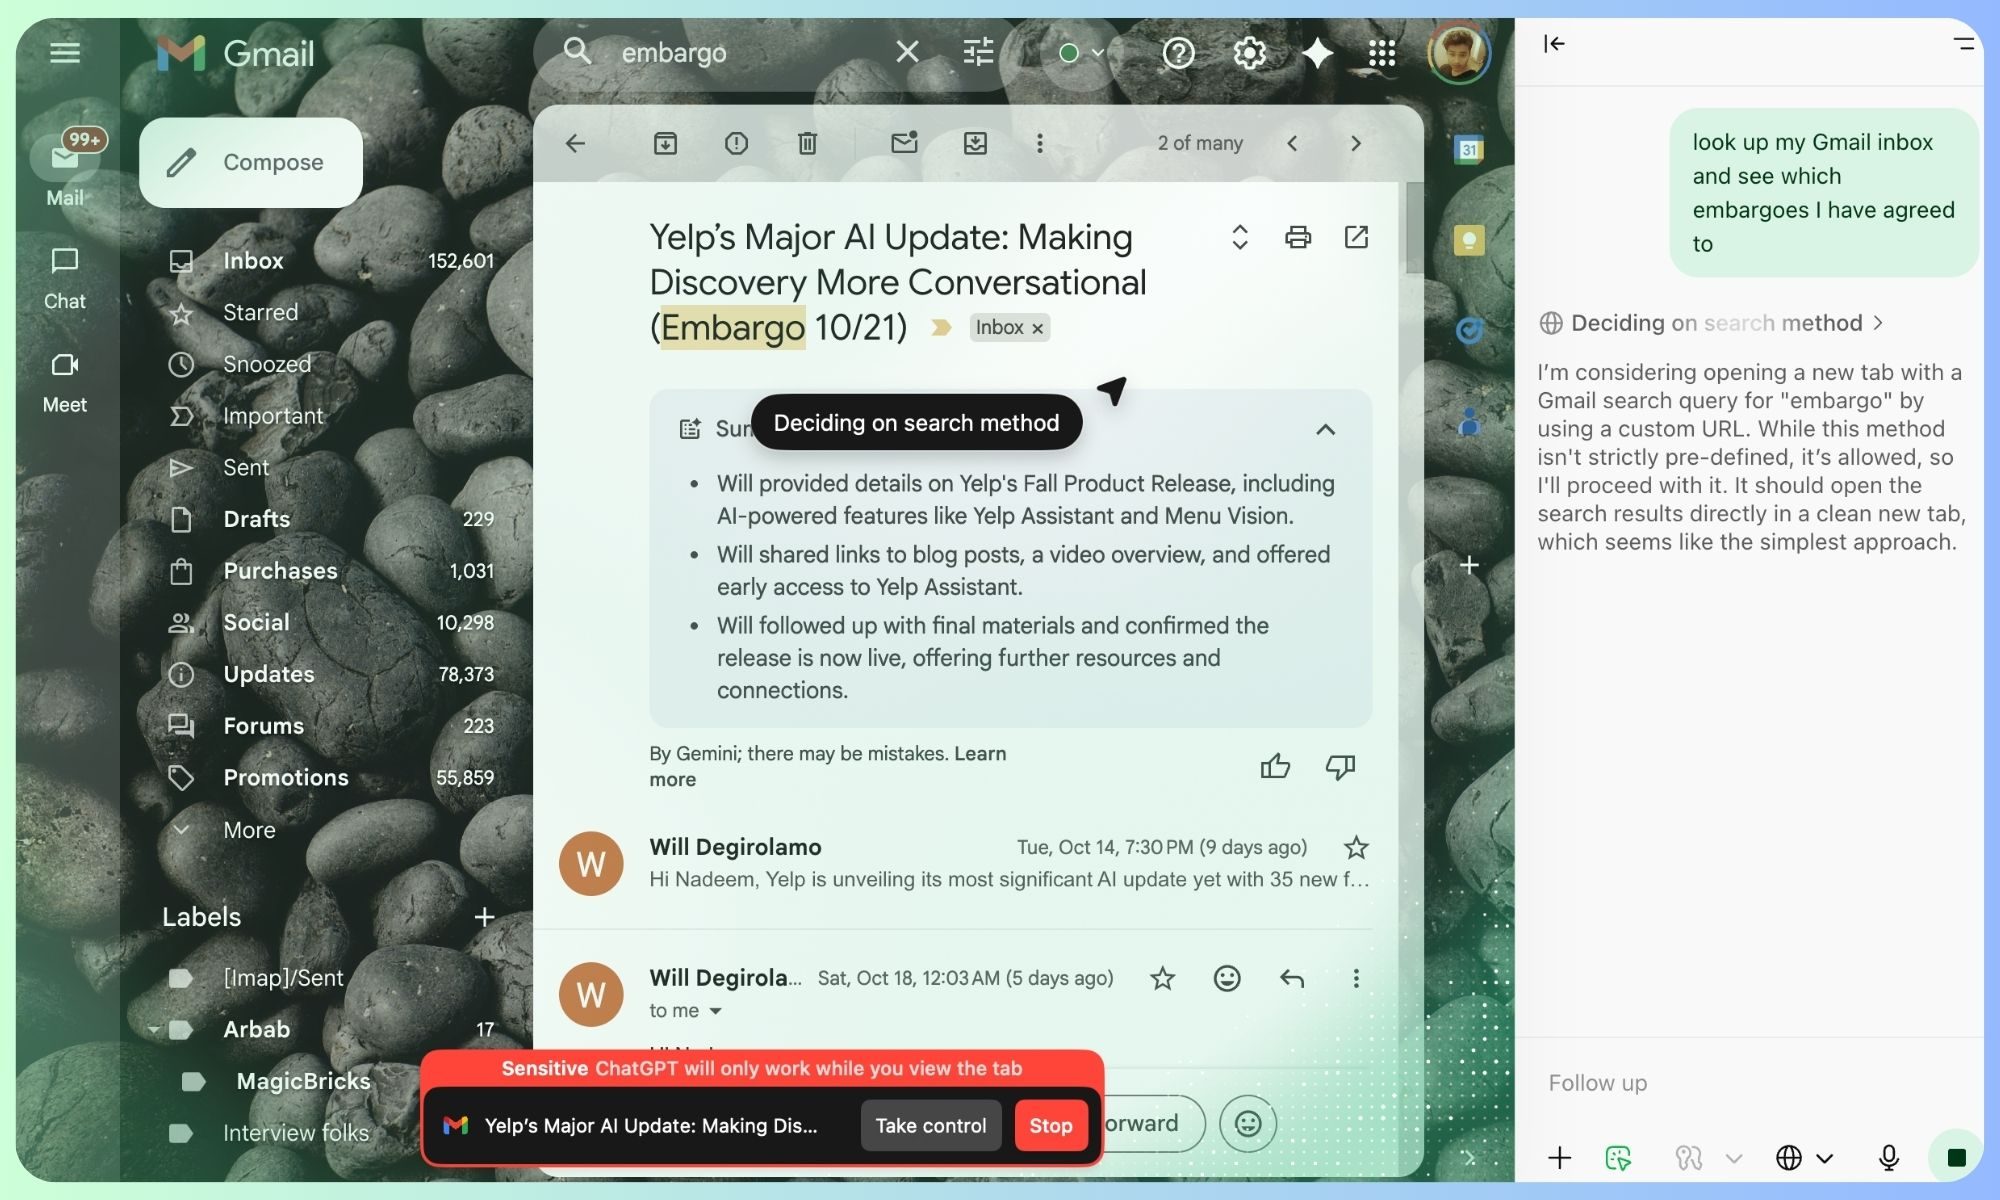
Task: Delete this conversation with the trash icon
Action: pos(807,143)
